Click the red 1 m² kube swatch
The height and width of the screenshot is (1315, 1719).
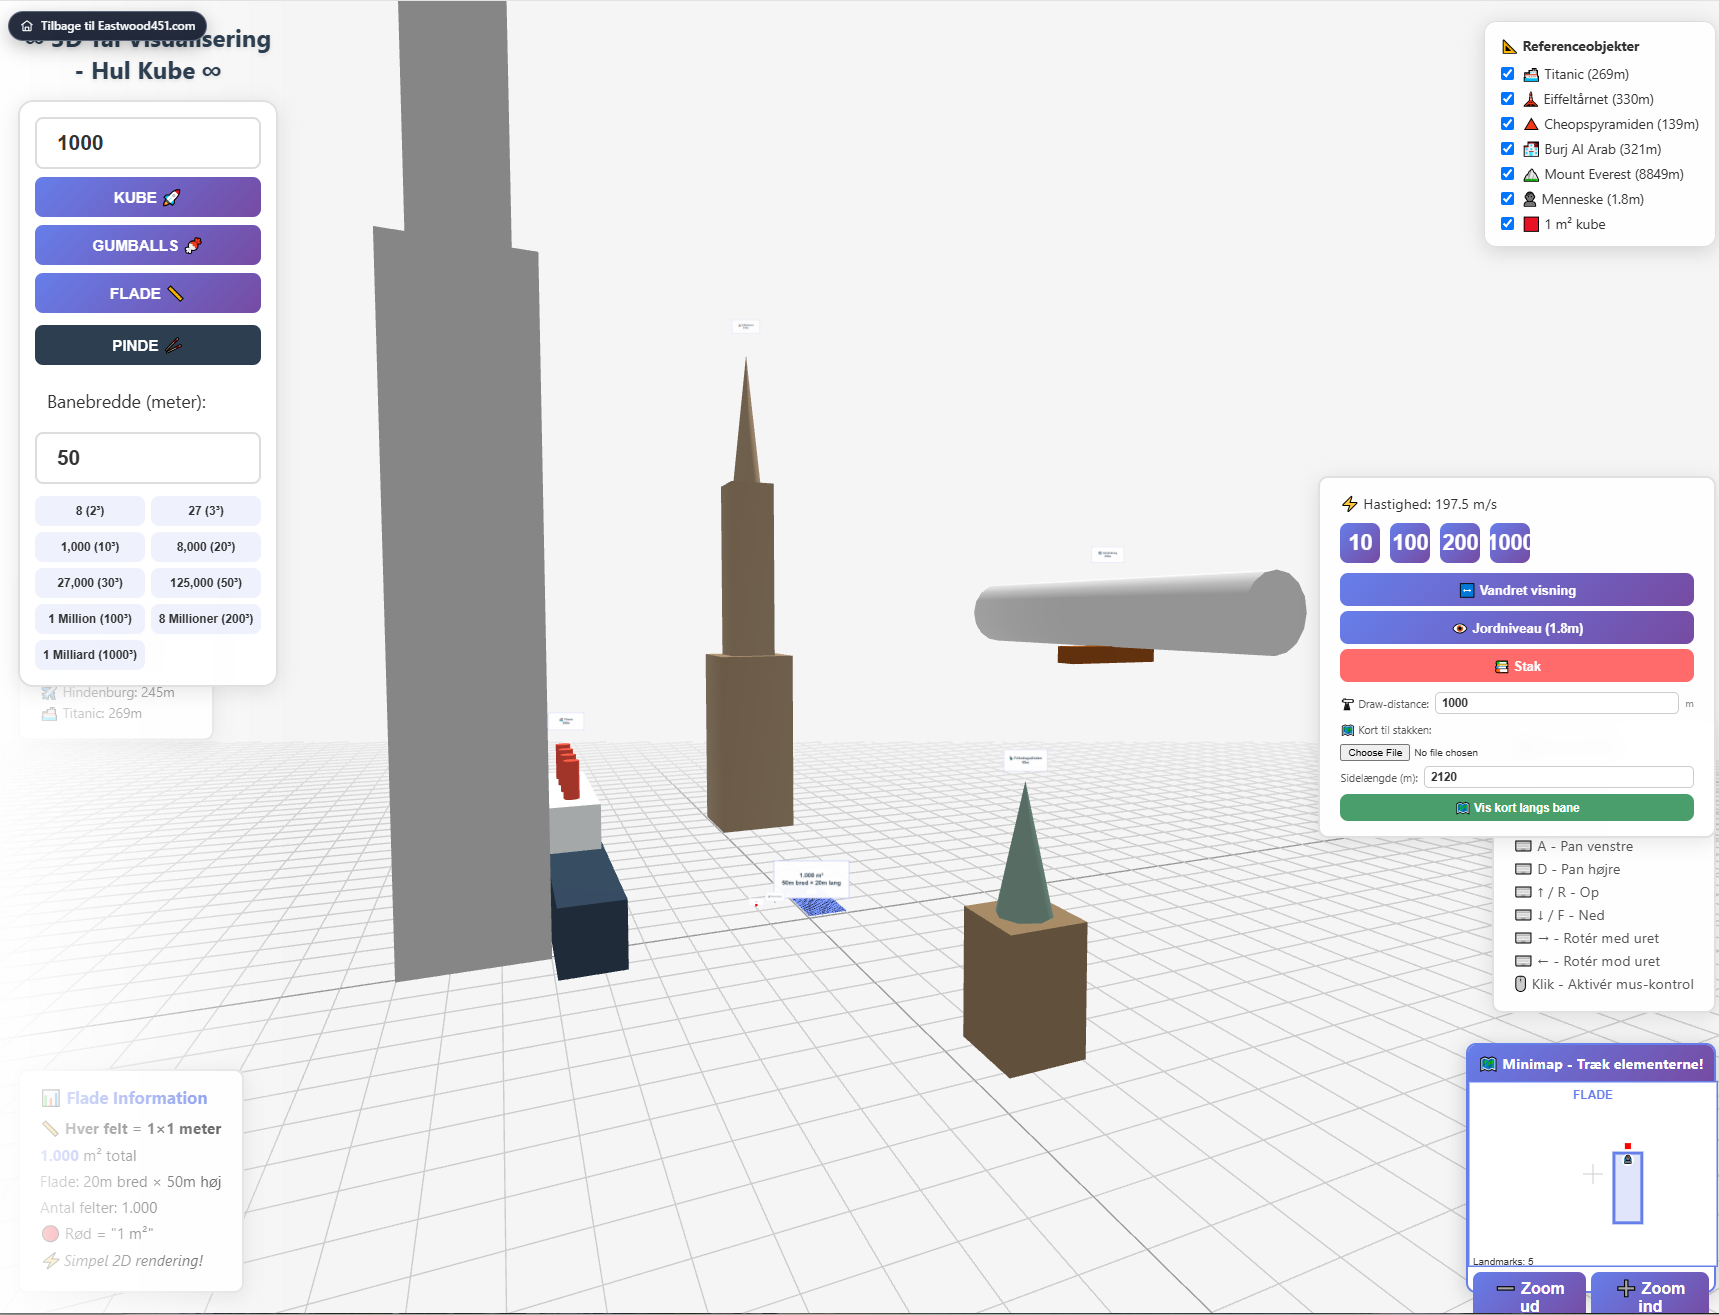(x=1531, y=224)
